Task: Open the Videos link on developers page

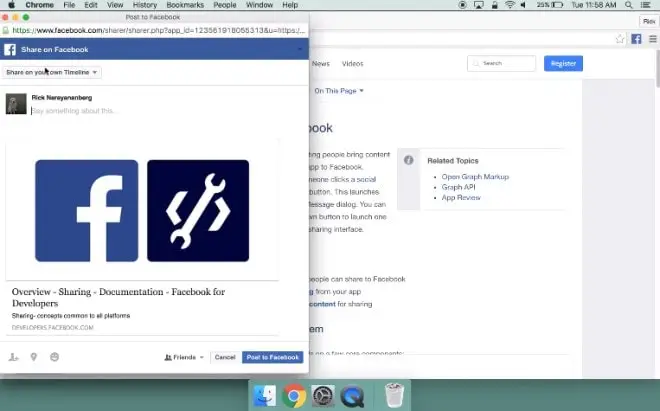Action: tap(353, 64)
